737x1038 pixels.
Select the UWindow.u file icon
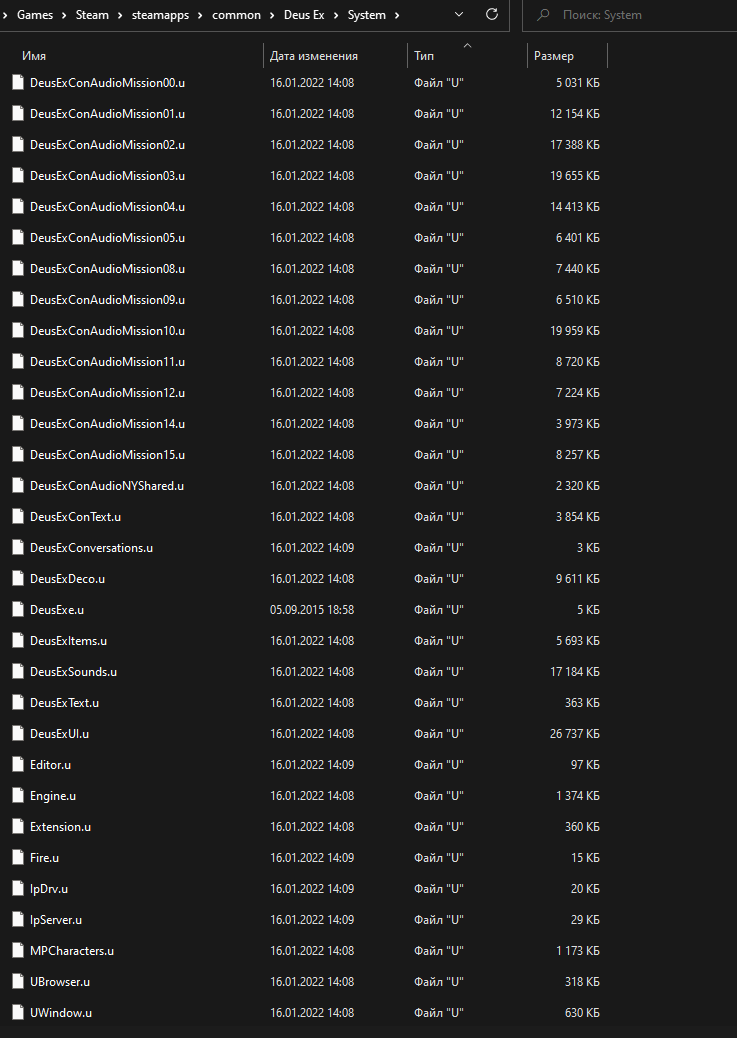[x=17, y=1012]
